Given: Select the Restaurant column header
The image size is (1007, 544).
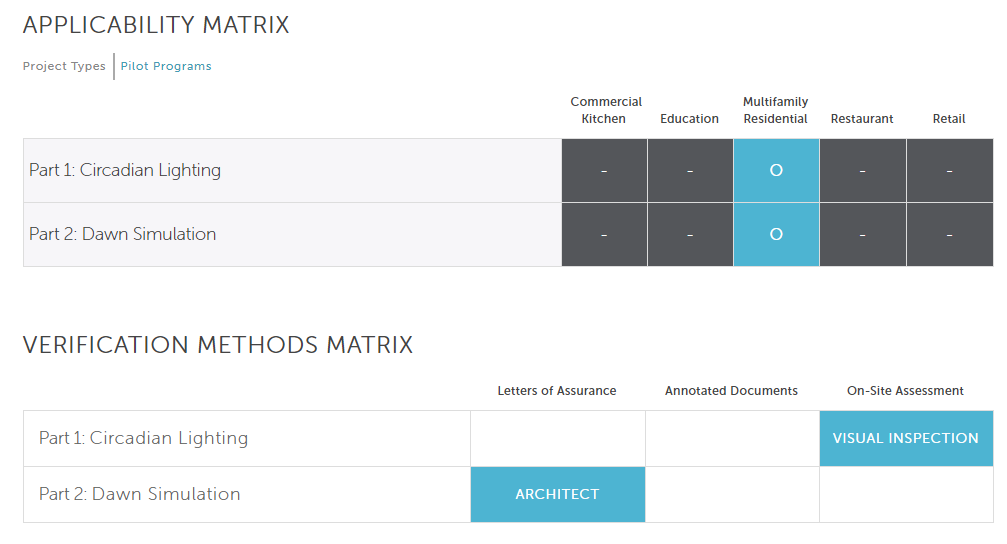Looking at the screenshot, I should (x=862, y=119).
